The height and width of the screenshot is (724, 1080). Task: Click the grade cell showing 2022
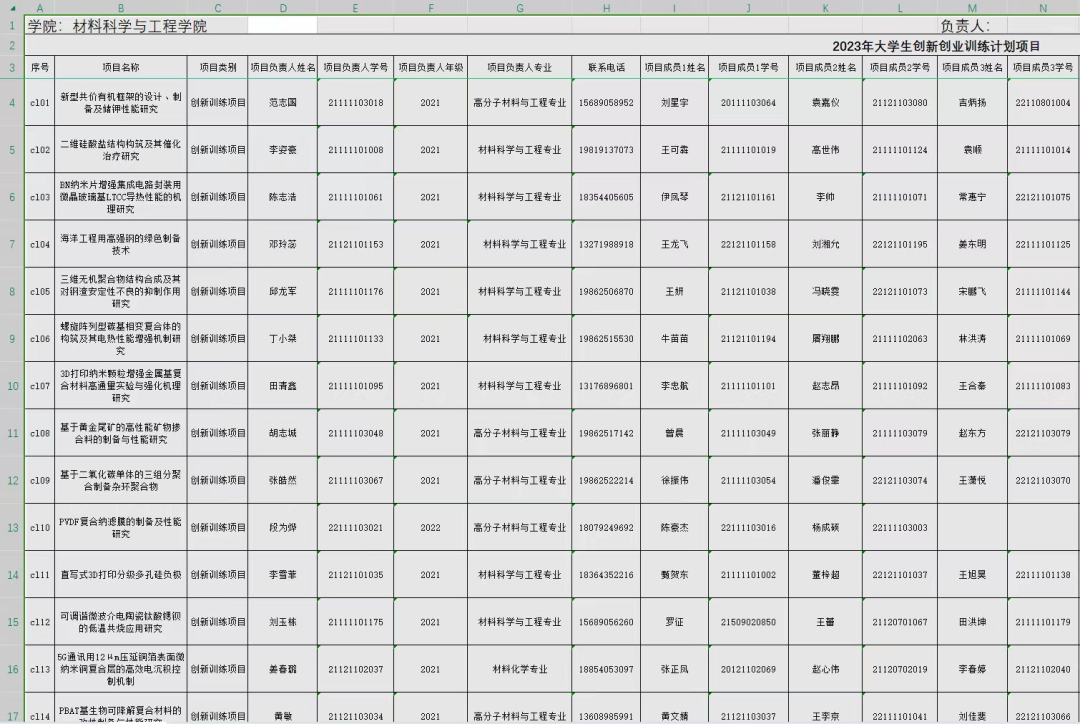point(430,528)
